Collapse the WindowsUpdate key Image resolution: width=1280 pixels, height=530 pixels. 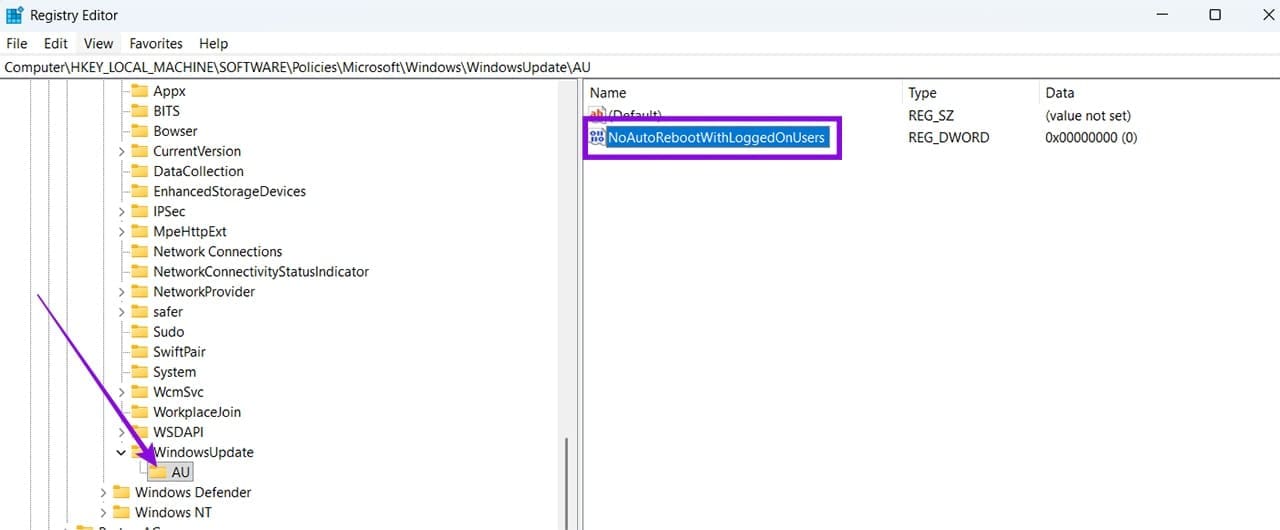(121, 452)
